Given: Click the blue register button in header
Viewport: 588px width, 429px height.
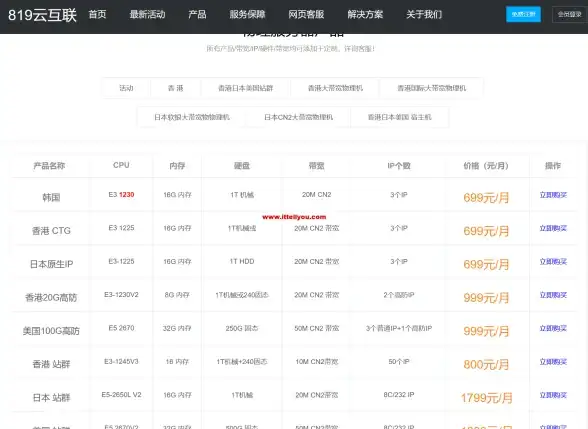Looking at the screenshot, I should pos(524,14).
